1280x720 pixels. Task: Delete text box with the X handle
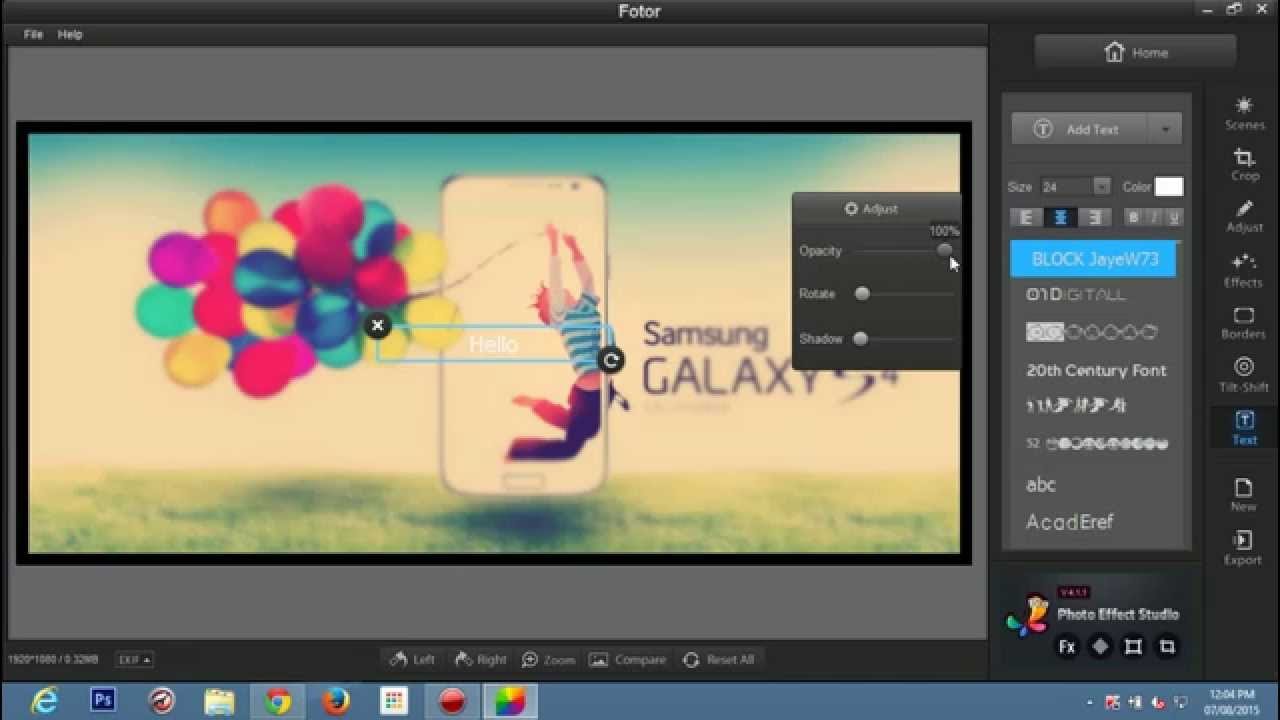tap(377, 325)
